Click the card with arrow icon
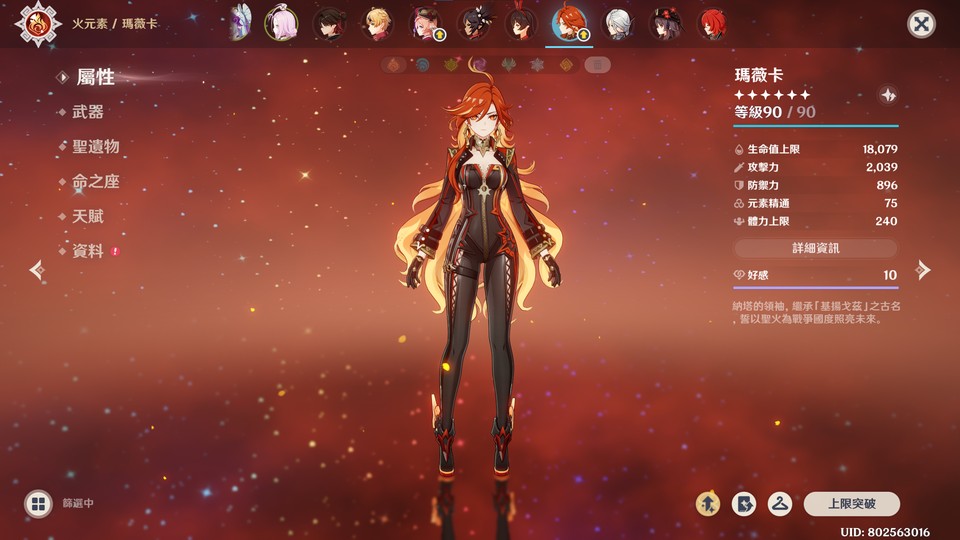The width and height of the screenshot is (960, 540). [744, 504]
